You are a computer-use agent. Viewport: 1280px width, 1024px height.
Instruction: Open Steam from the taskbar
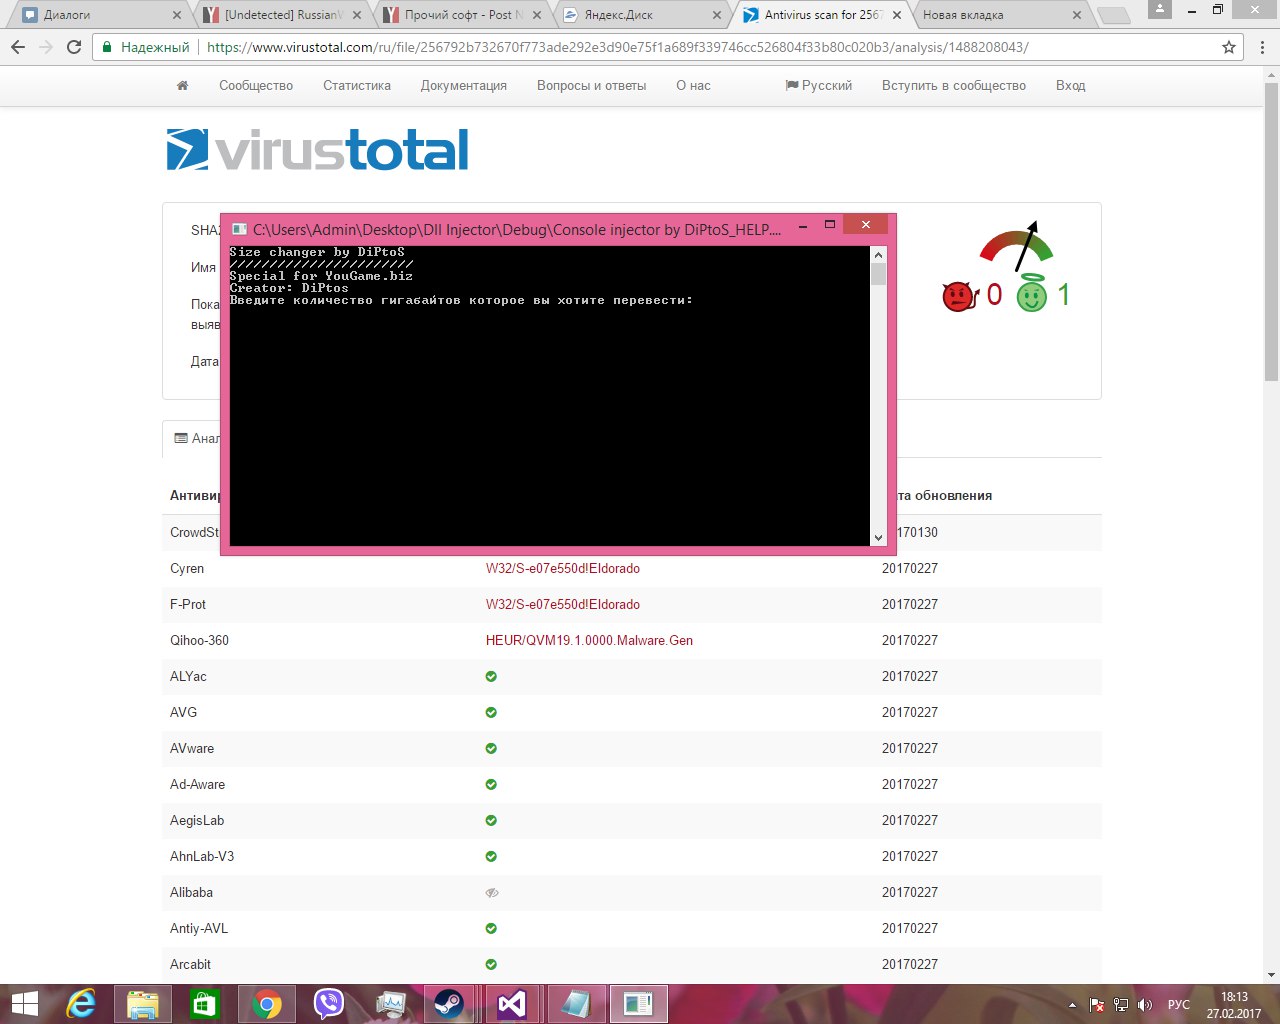[x=449, y=1004]
